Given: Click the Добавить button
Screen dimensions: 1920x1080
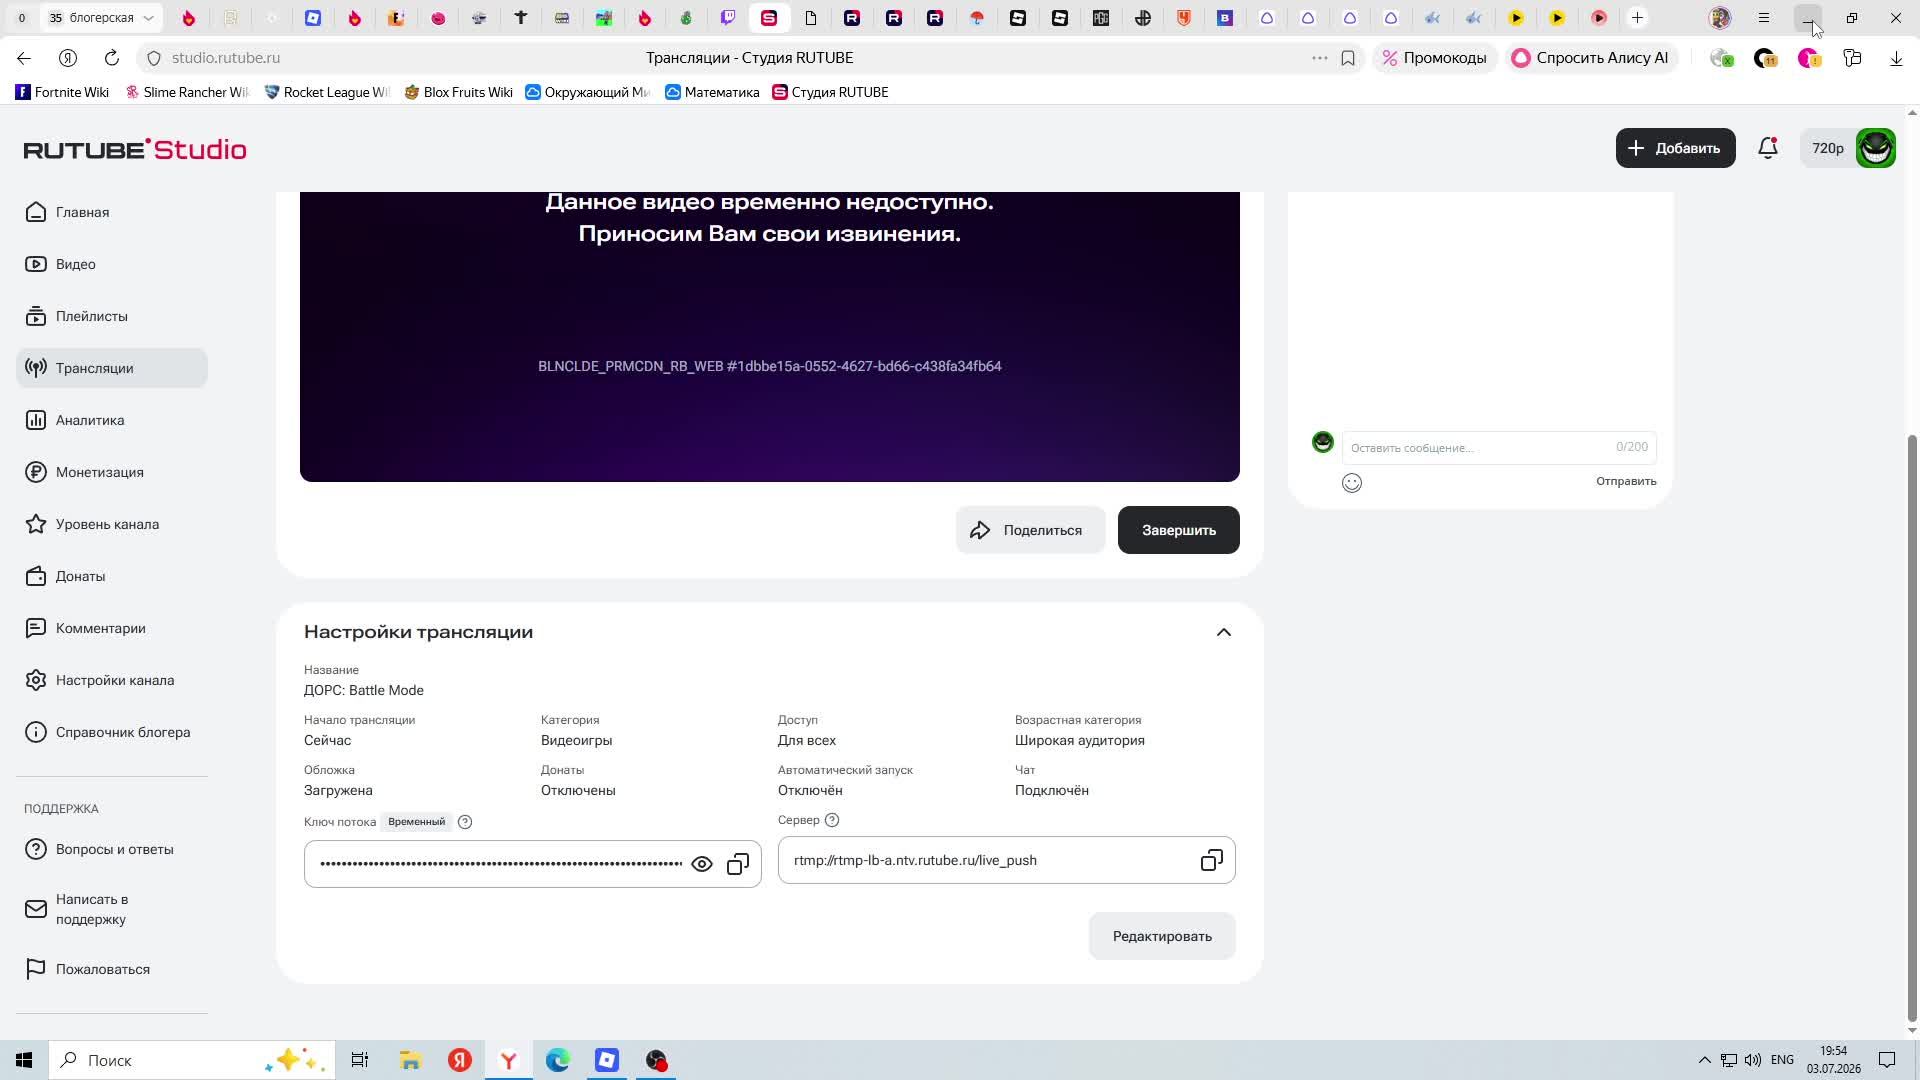Looking at the screenshot, I should coord(1676,148).
